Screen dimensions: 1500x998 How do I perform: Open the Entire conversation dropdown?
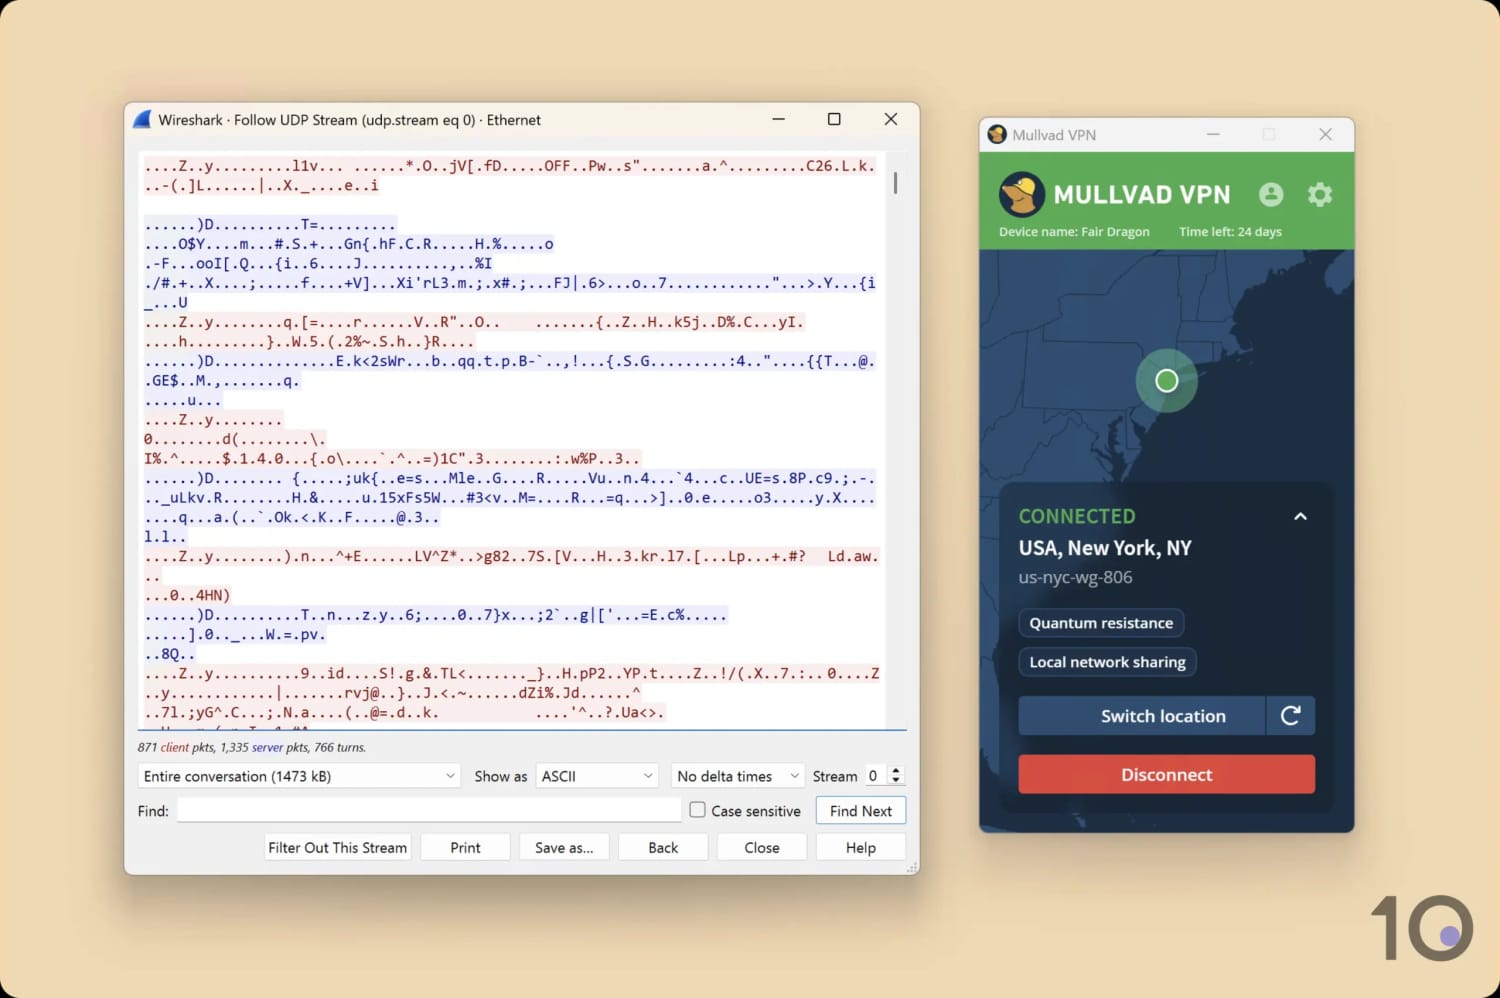(297, 775)
